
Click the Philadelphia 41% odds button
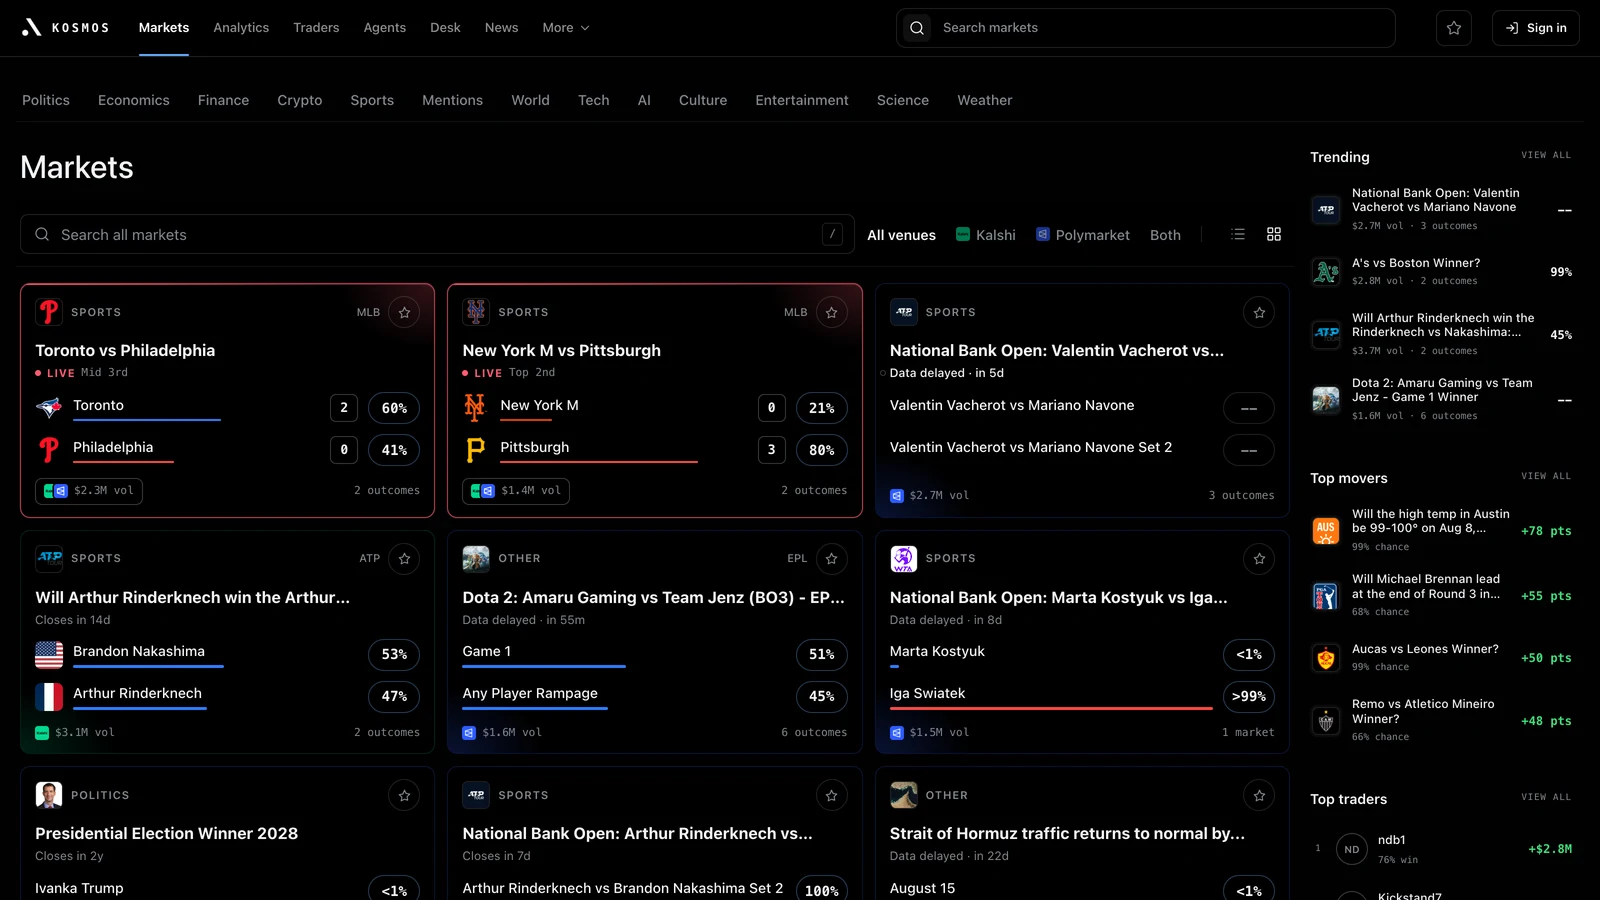[394, 450]
